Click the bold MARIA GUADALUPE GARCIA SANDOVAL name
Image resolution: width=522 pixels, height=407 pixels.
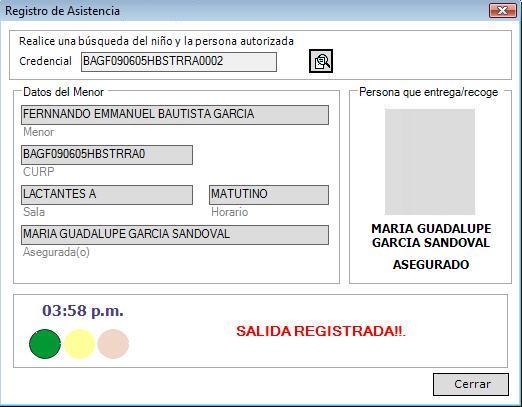click(x=431, y=236)
